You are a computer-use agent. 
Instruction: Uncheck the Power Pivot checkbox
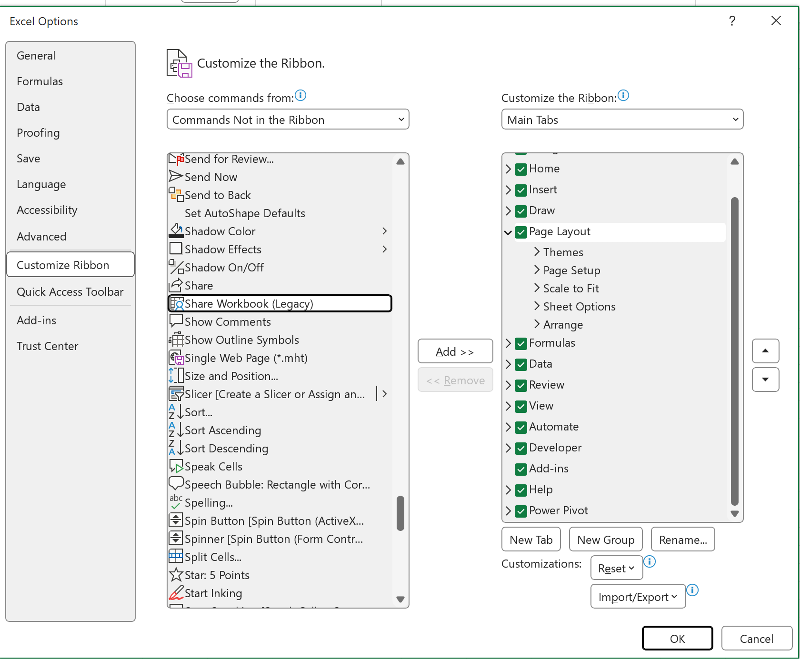click(x=521, y=511)
